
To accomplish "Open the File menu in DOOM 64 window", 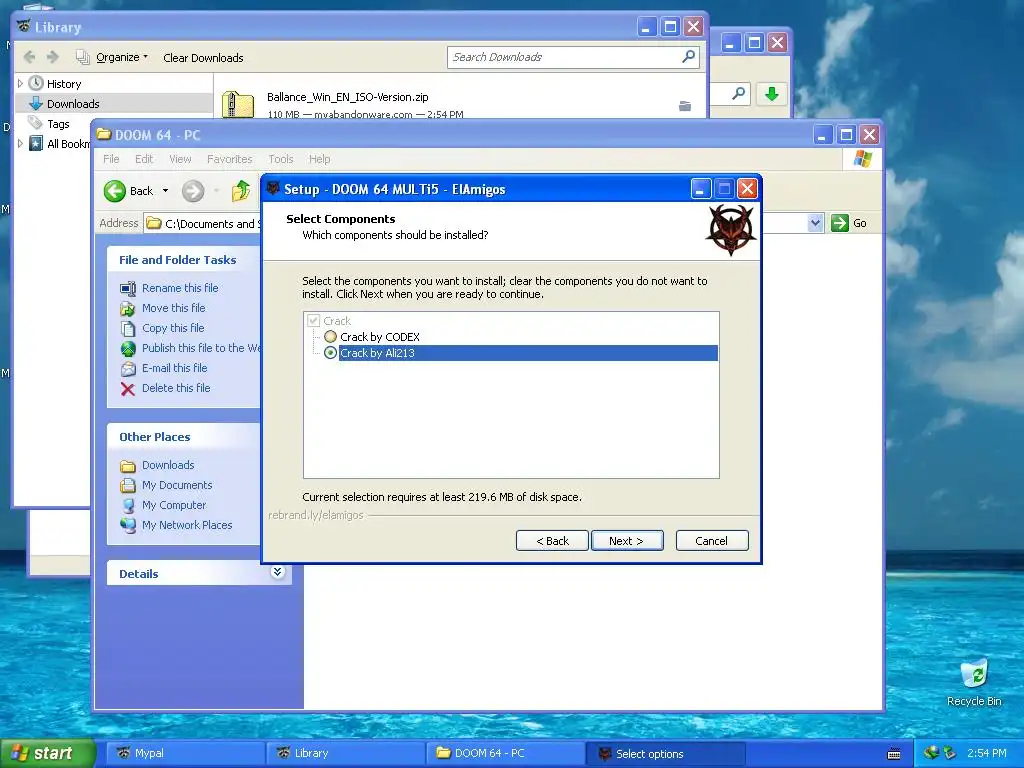I will (x=111, y=159).
